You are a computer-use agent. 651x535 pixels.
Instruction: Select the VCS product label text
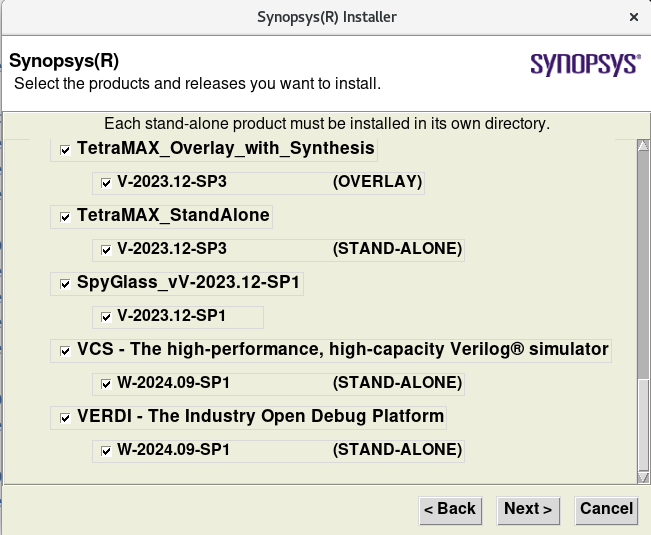click(342, 350)
